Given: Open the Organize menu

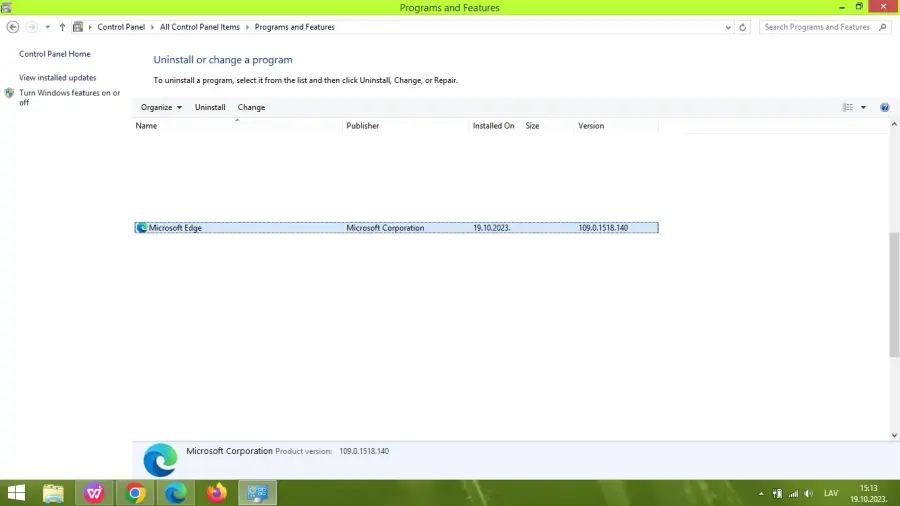Looking at the screenshot, I should point(161,107).
